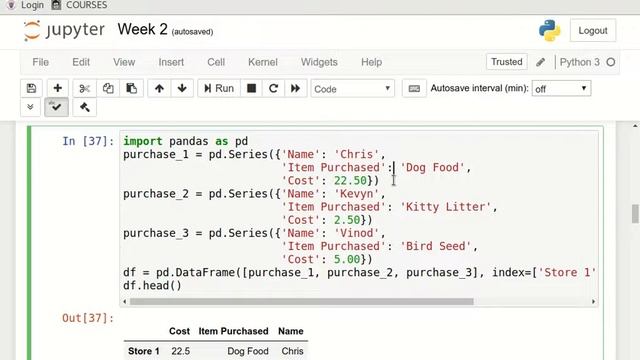
Task: Open the Autosave interval dropdown
Action: [x=561, y=89]
